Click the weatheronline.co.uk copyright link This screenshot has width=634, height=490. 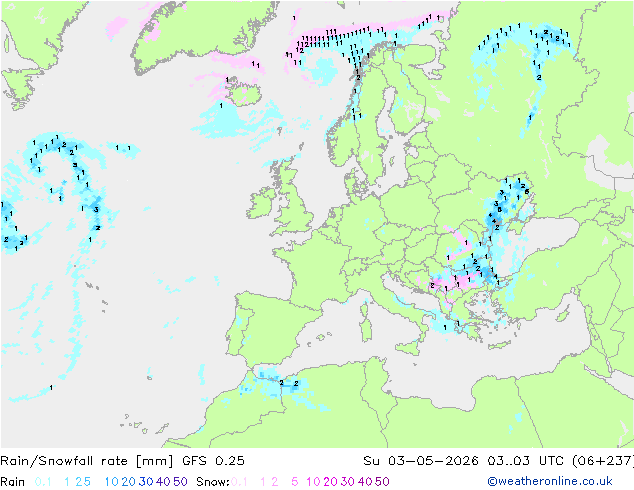(x=550, y=481)
